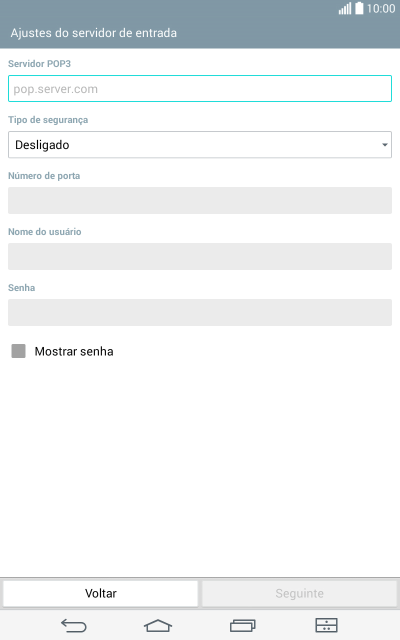Image resolution: width=400 pixels, height=640 pixels.
Task: Tap the rightmost navigation bar icon
Action: (x=326, y=625)
